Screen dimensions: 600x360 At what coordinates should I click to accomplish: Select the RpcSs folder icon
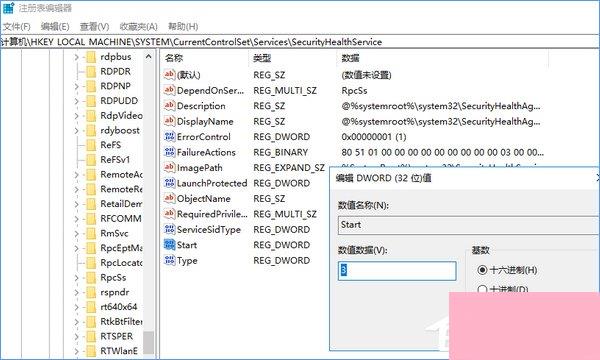coord(91,278)
